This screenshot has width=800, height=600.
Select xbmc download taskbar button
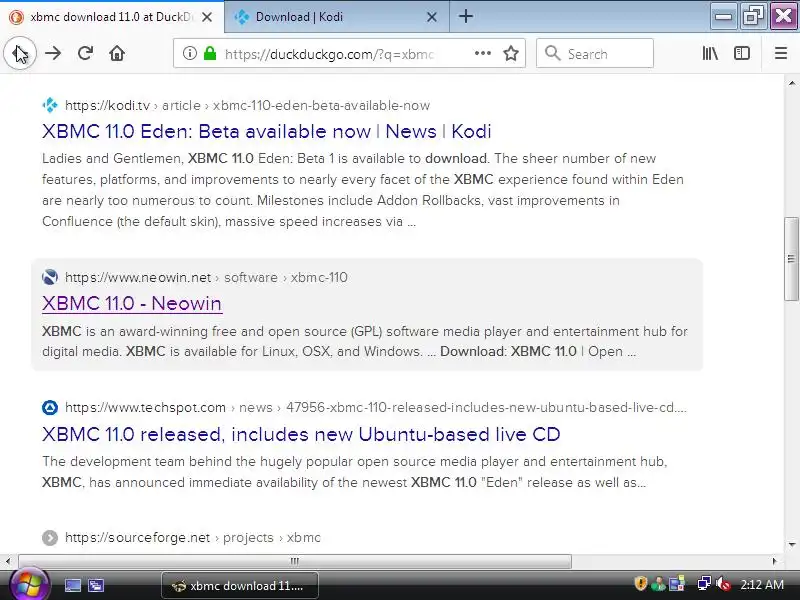pyautogui.click(x=240, y=586)
